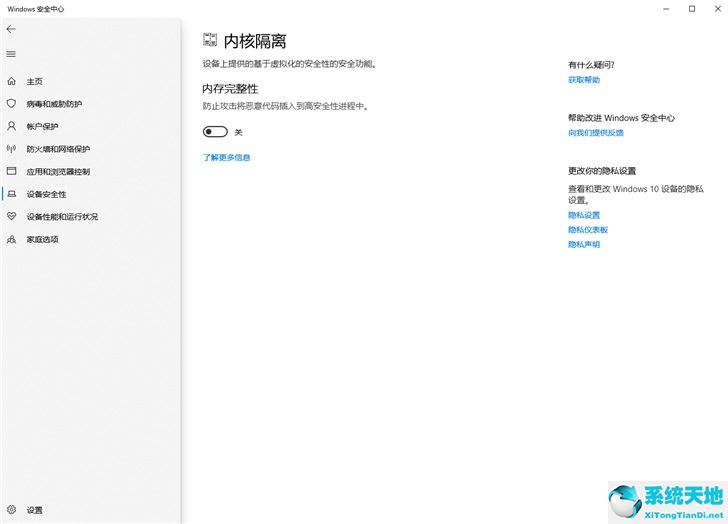Image resolution: width=728 pixels, height=524 pixels.
Task: Click the shield icon for 病毒和威胁防护
Action: coord(12,104)
